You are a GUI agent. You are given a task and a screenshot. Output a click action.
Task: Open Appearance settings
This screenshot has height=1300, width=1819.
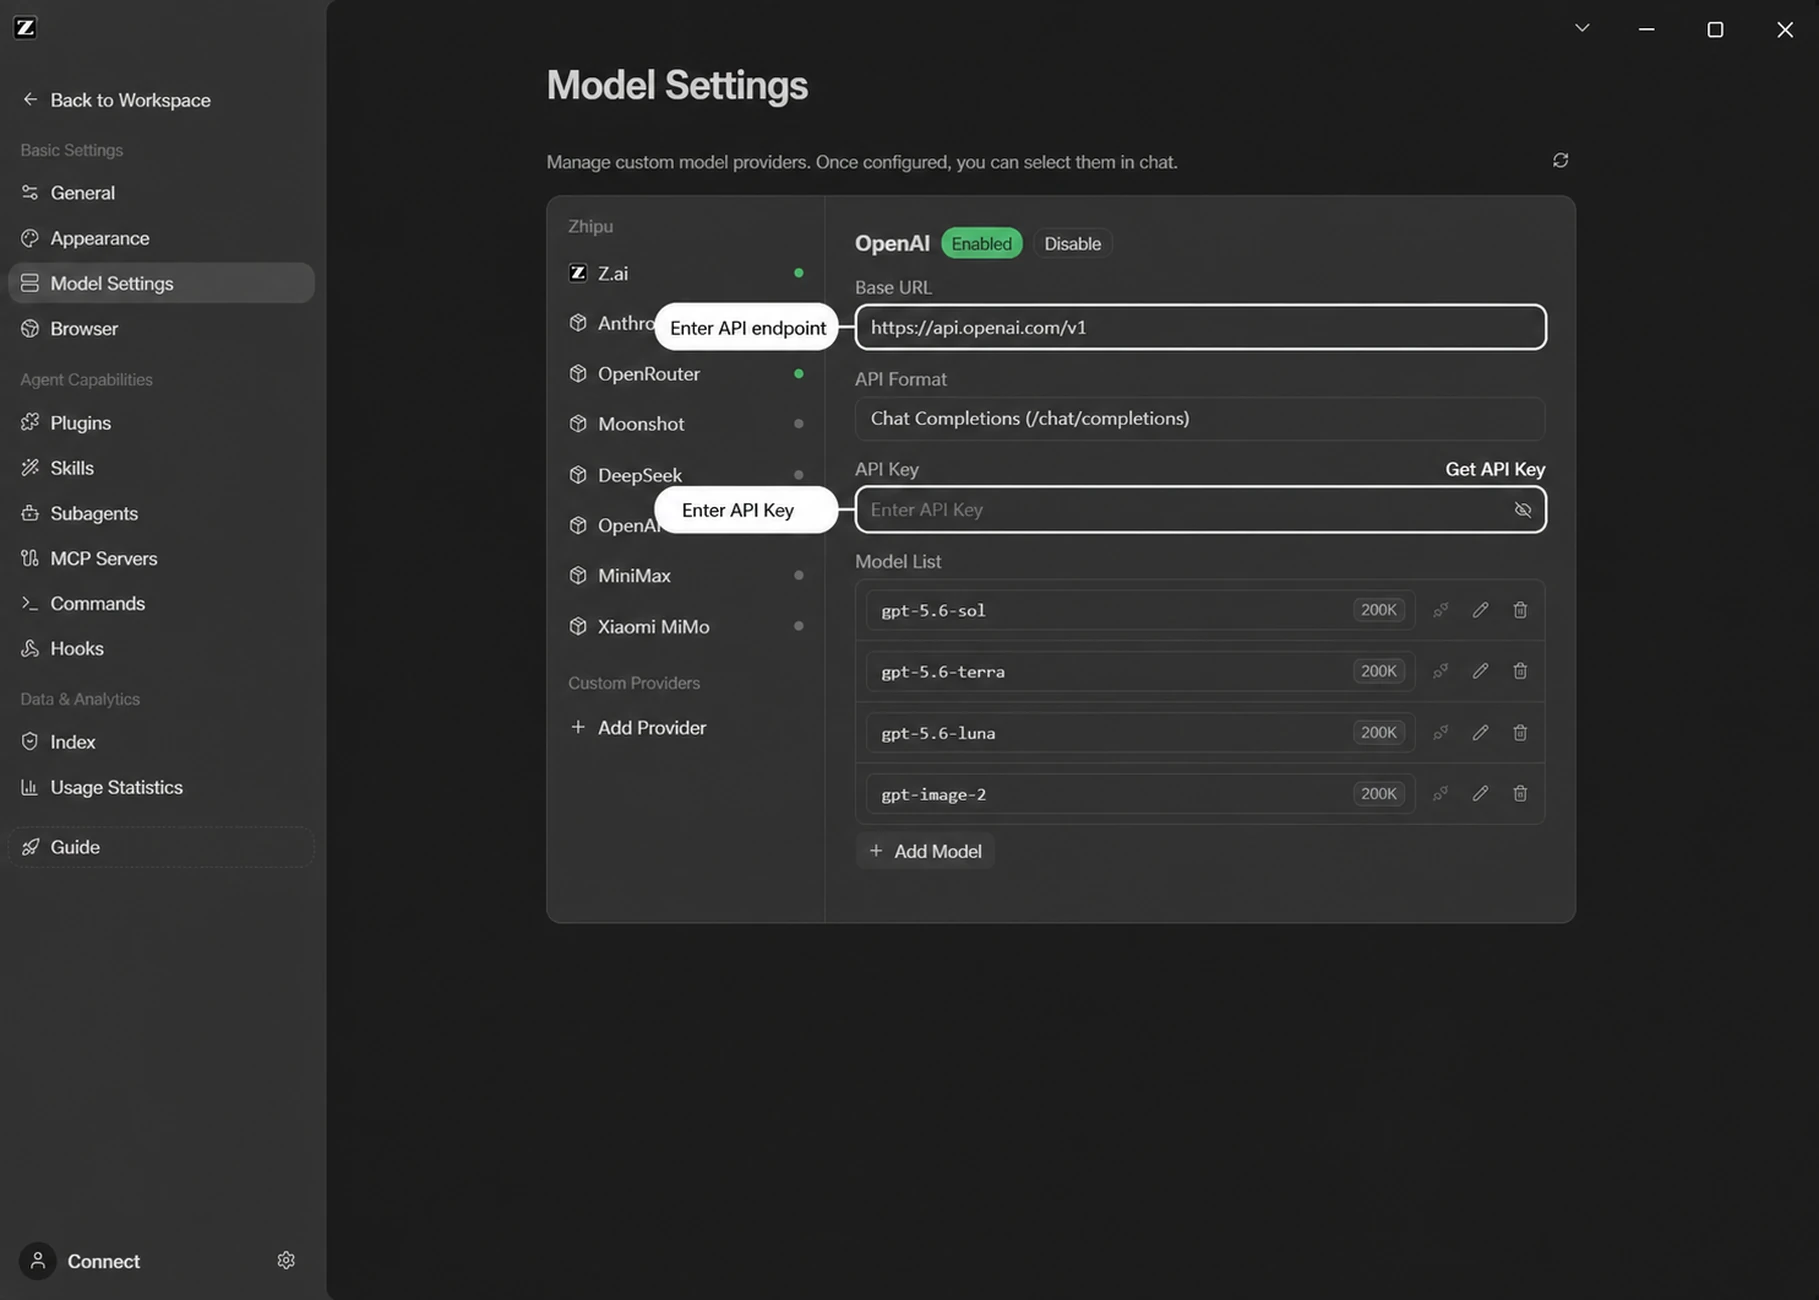pos(161,238)
